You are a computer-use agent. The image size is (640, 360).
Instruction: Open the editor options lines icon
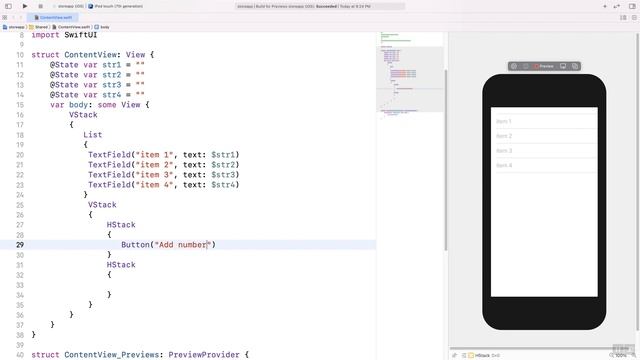point(623,18)
